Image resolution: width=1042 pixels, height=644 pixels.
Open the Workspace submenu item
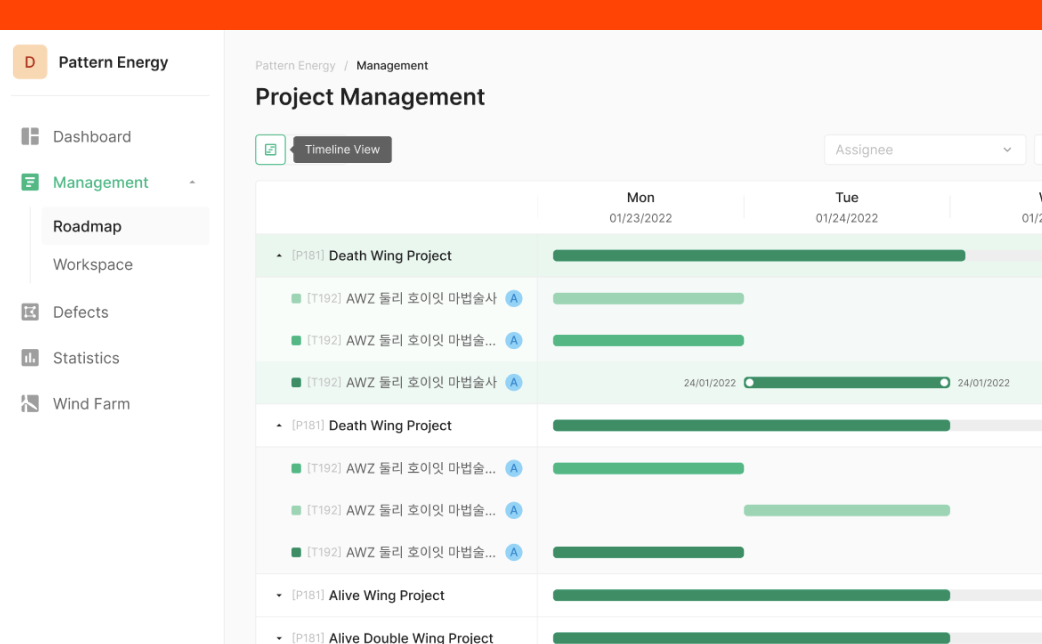coord(93,265)
